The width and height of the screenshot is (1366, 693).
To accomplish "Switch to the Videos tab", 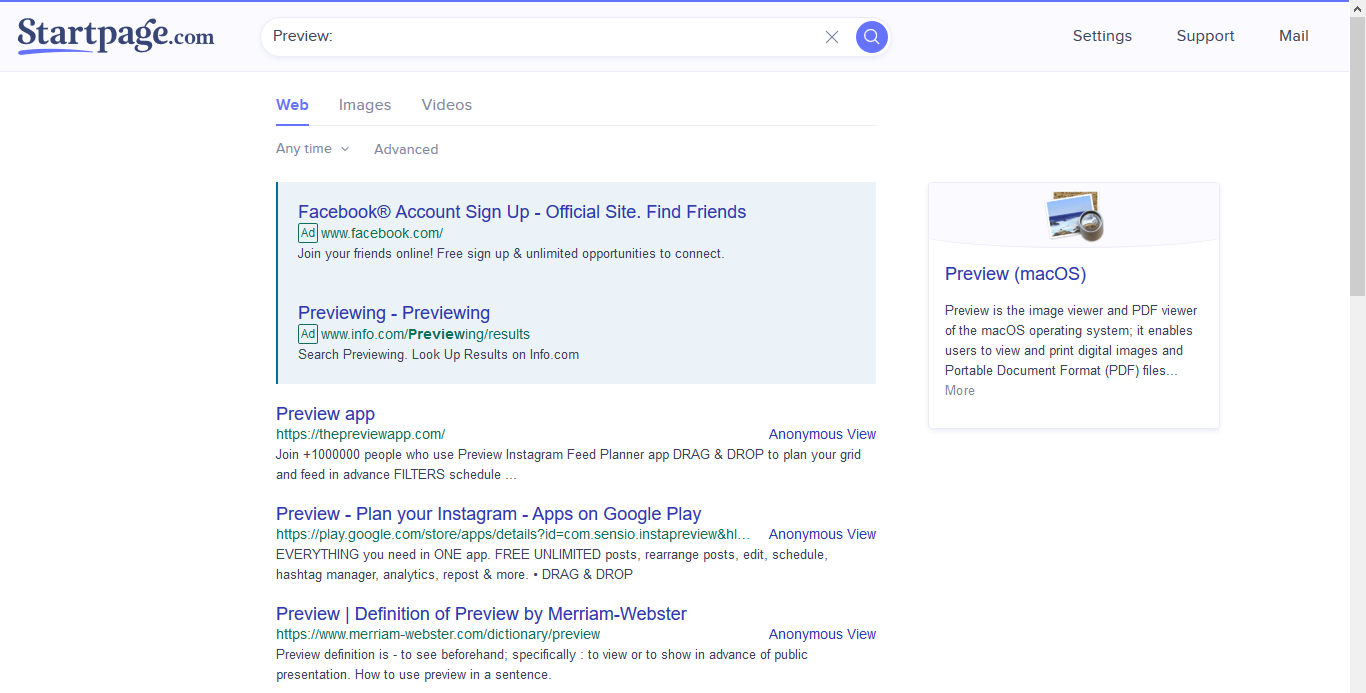I will click(446, 105).
